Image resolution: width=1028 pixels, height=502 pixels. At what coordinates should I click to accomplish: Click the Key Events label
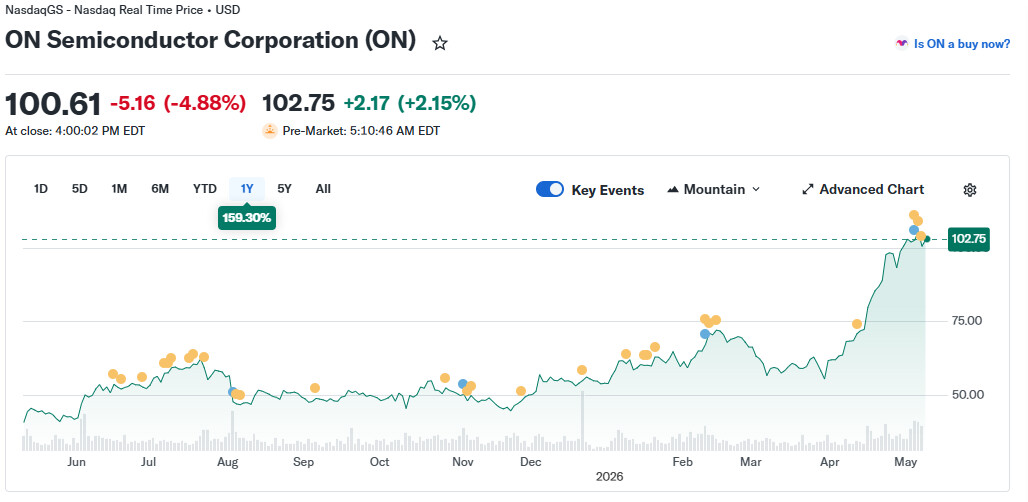[608, 190]
